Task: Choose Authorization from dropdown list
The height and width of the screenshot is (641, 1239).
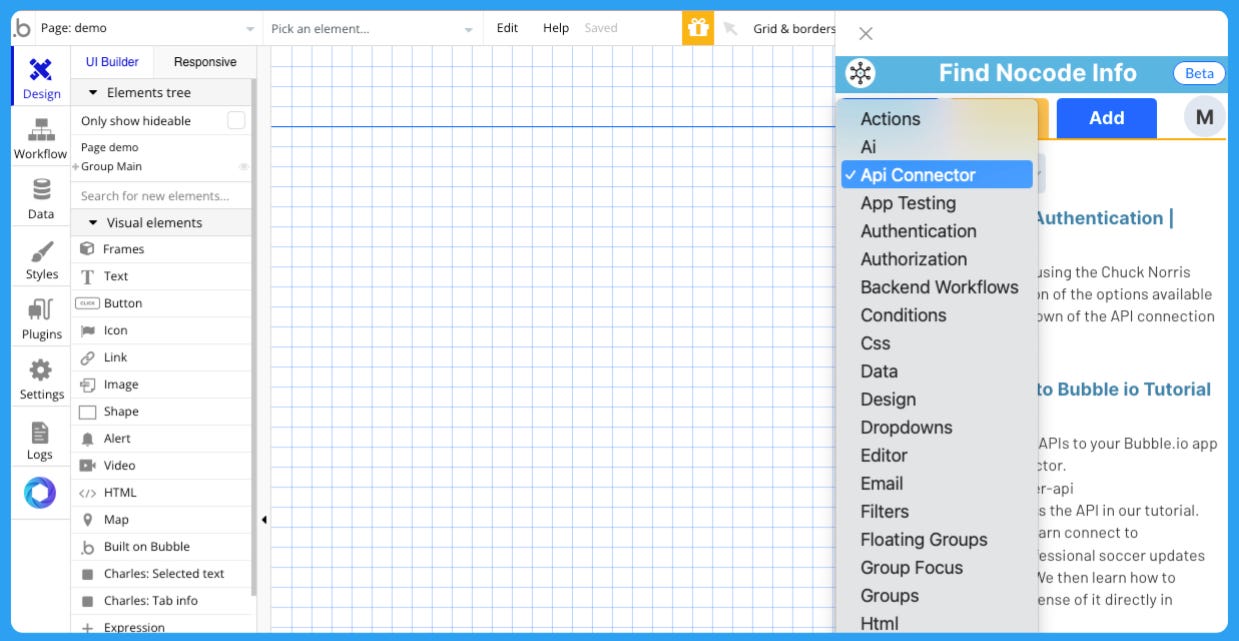Action: [937, 259]
